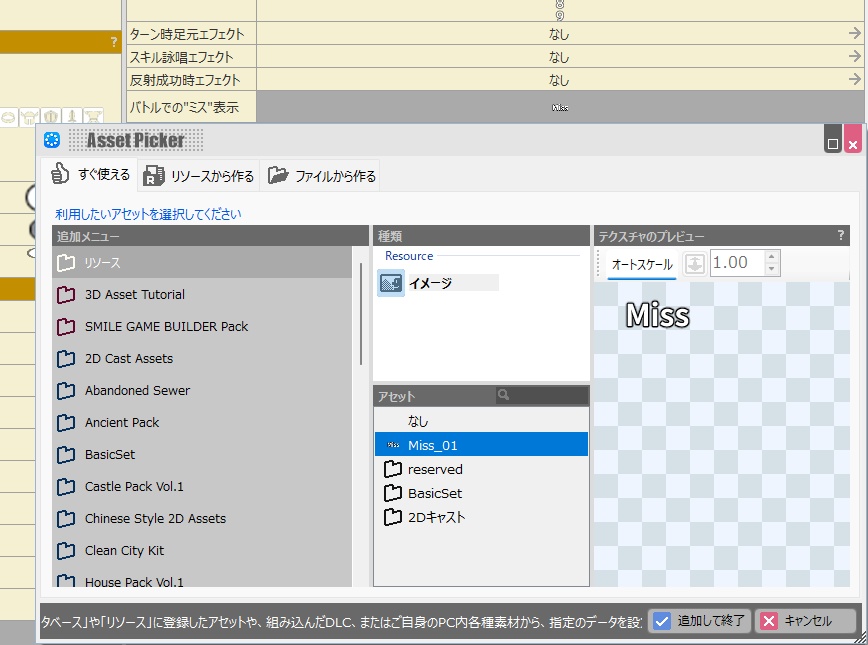Click the folder icon beside Ancient Pack
This screenshot has height=645, width=868.
(x=66, y=422)
